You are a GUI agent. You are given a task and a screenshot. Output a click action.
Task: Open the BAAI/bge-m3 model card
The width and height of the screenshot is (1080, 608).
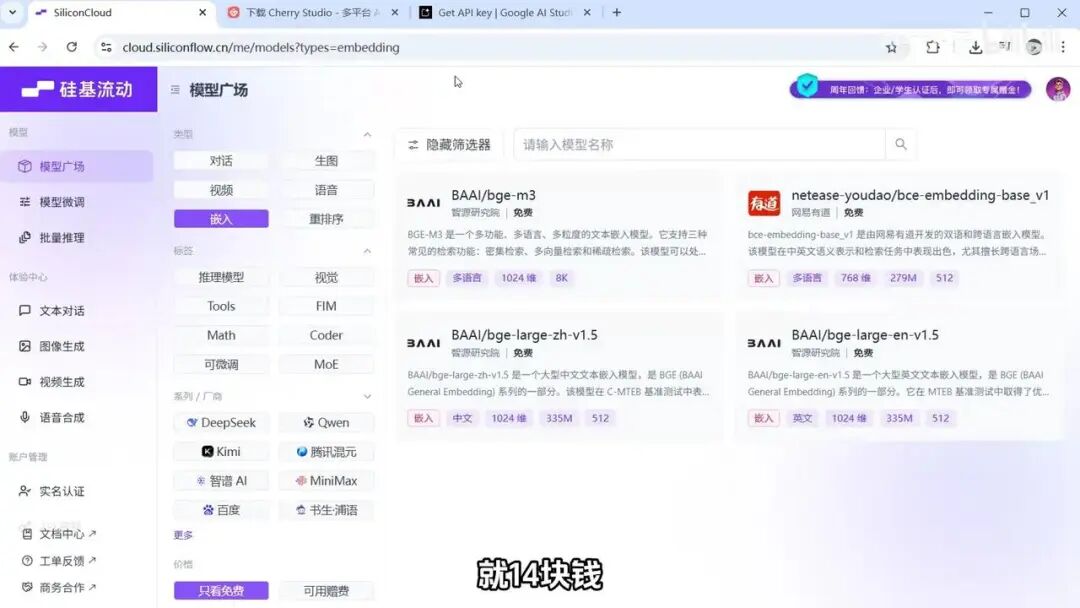tap(559, 236)
